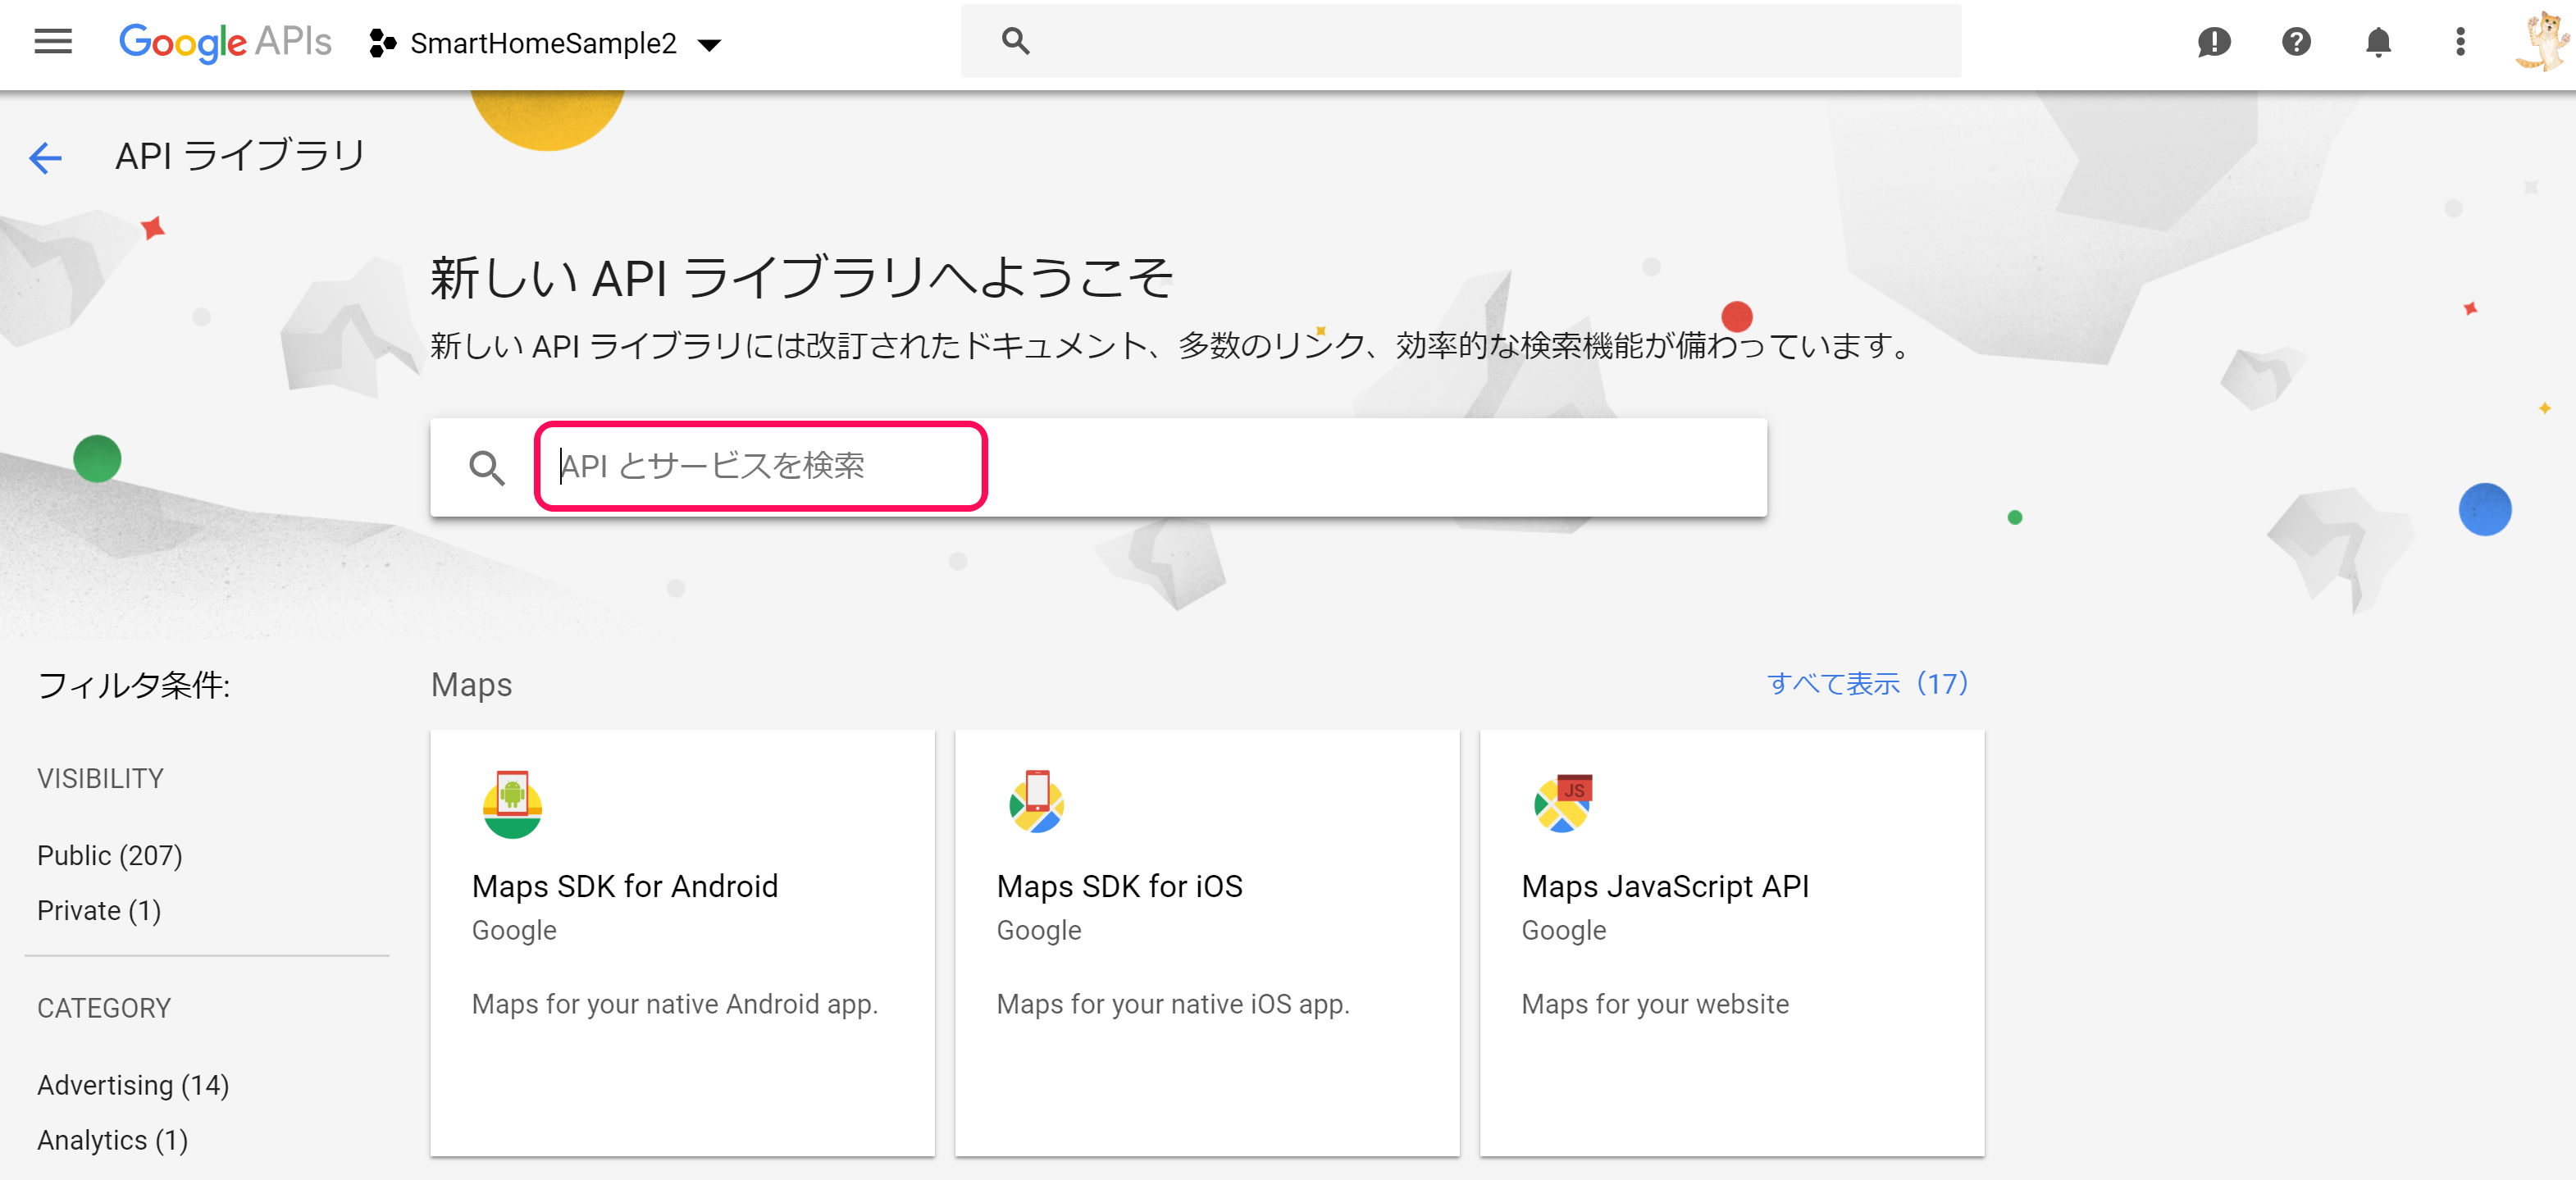Screen dimensions: 2576x1180
Task: Click the top search bar field
Action: pos(1480,42)
